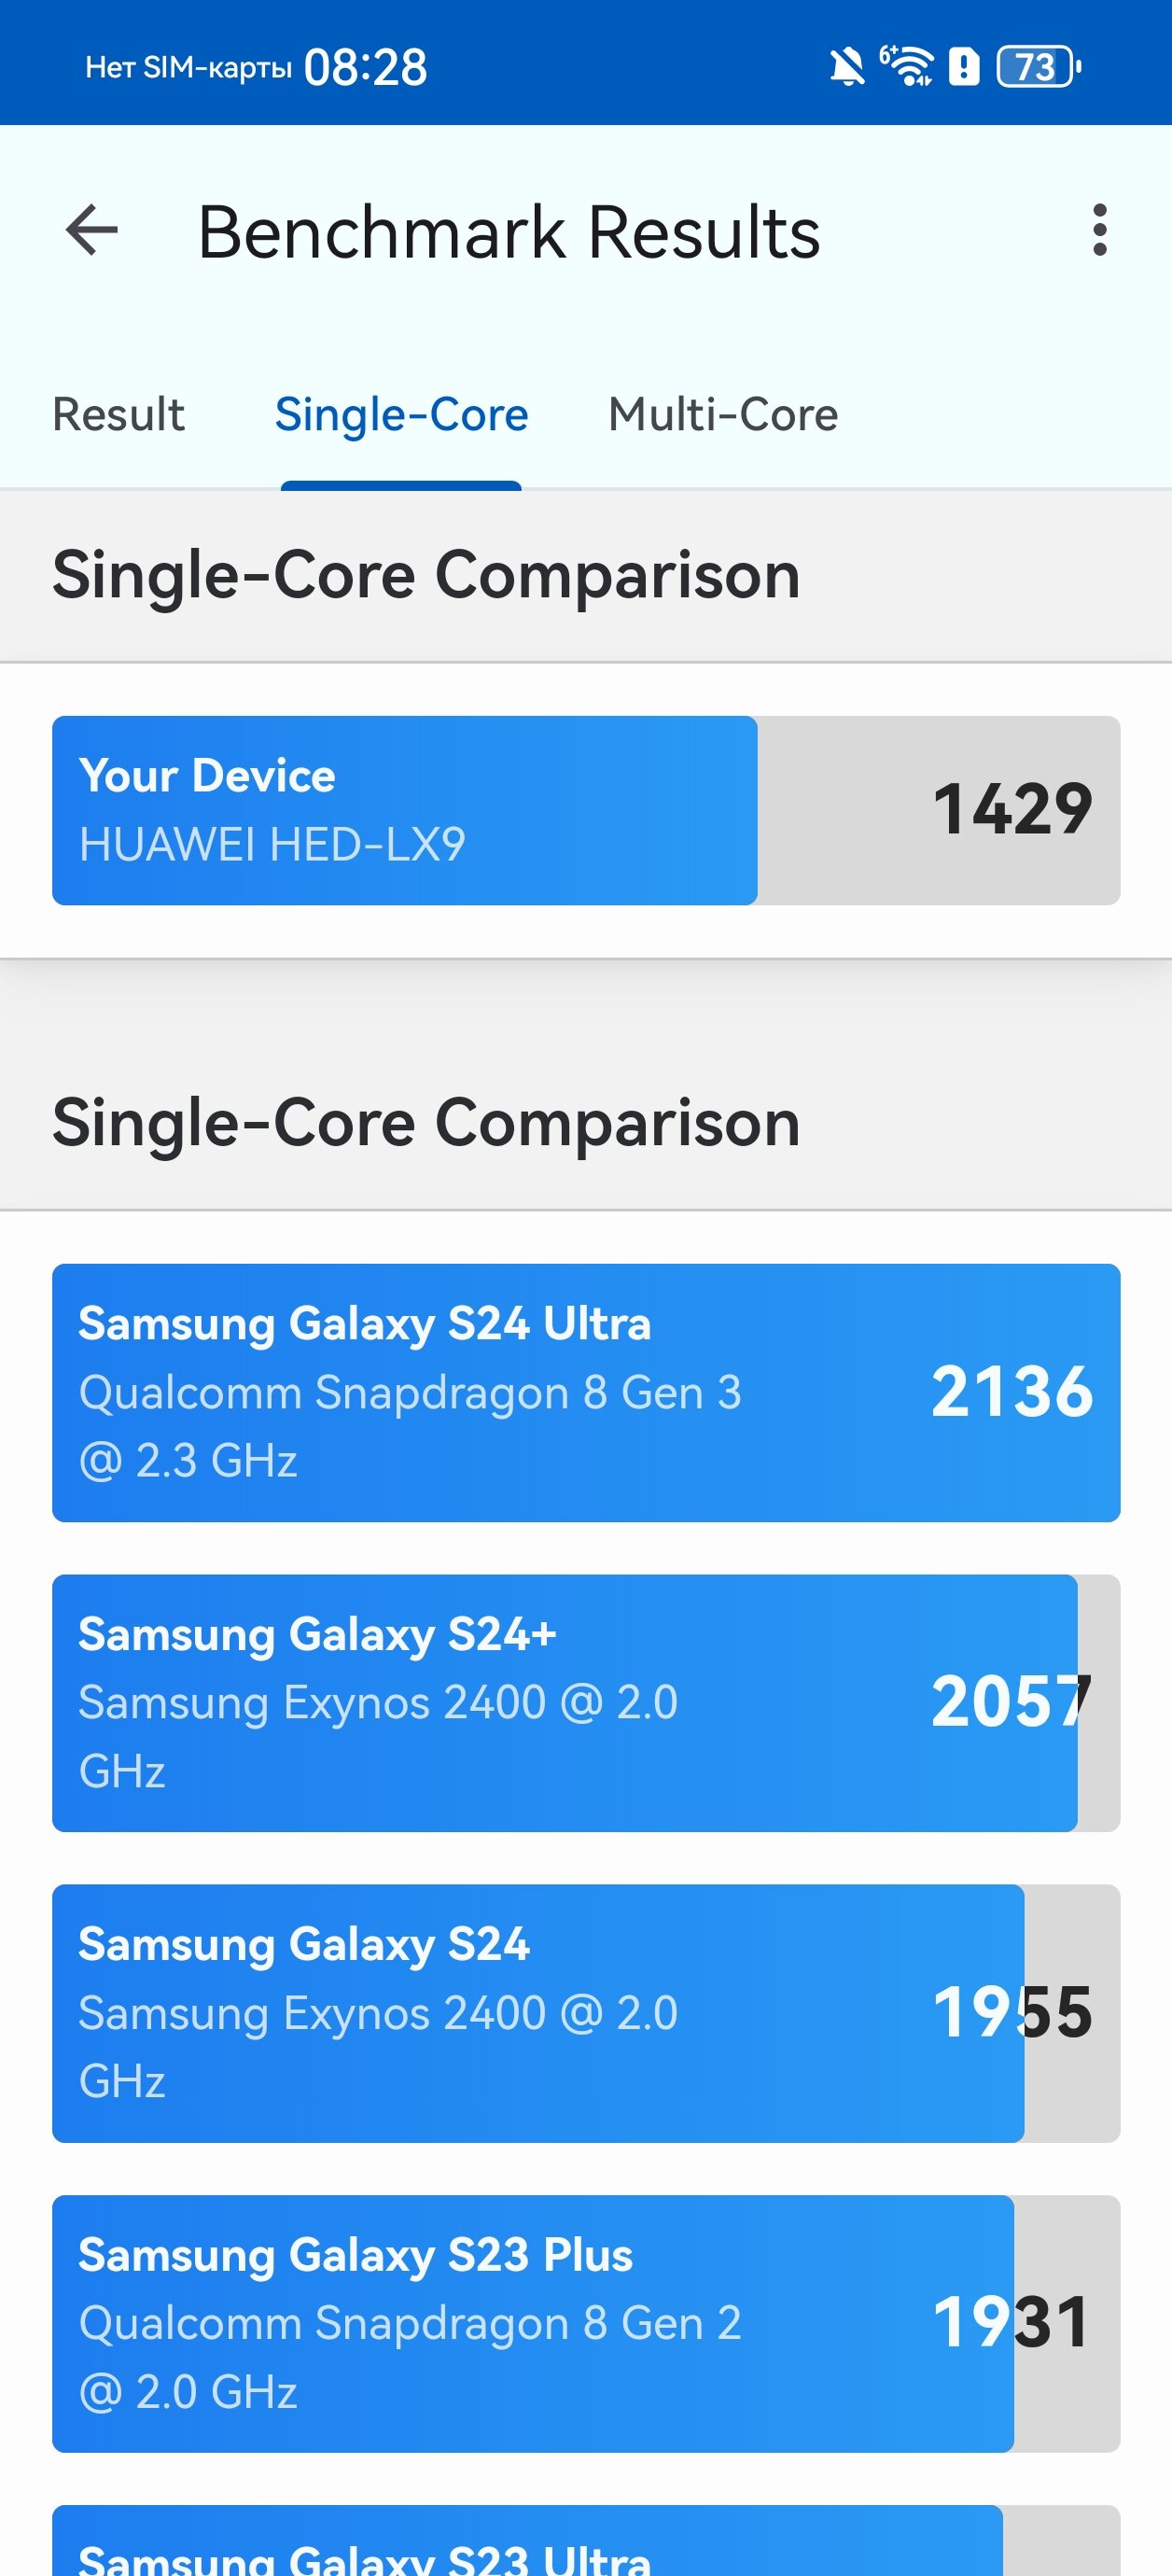The height and width of the screenshot is (2576, 1172).
Task: Tap the clock showing 08:28
Action: [x=365, y=68]
